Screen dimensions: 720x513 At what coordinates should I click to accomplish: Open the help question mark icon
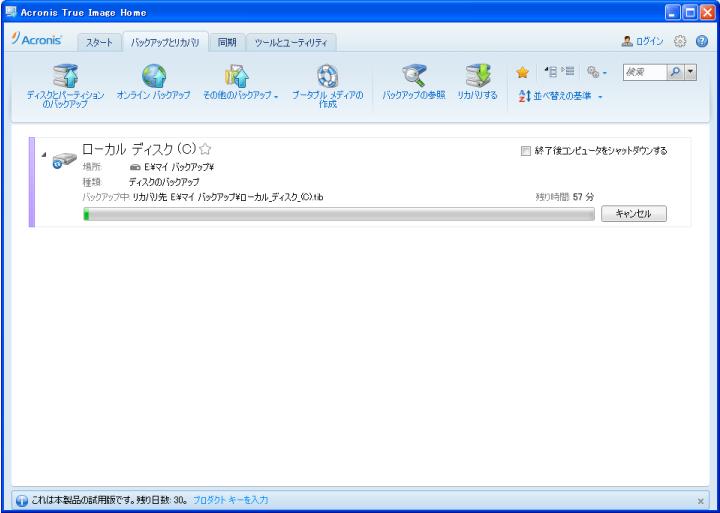point(702,41)
